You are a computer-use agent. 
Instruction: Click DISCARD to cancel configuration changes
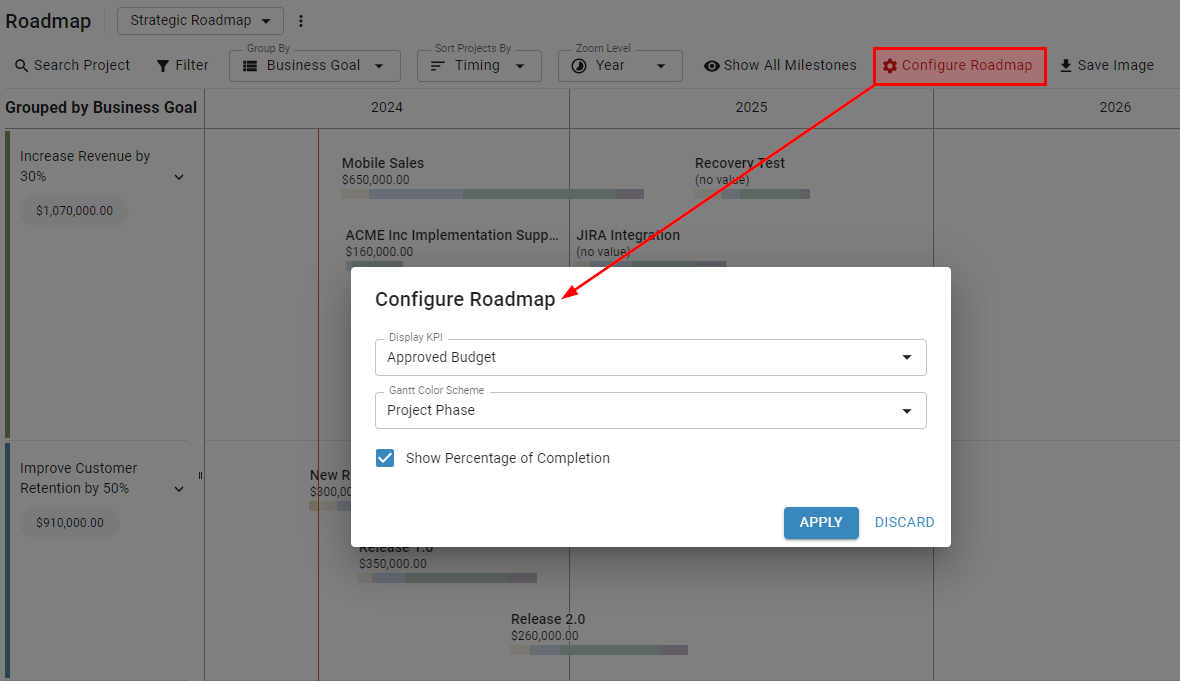904,522
